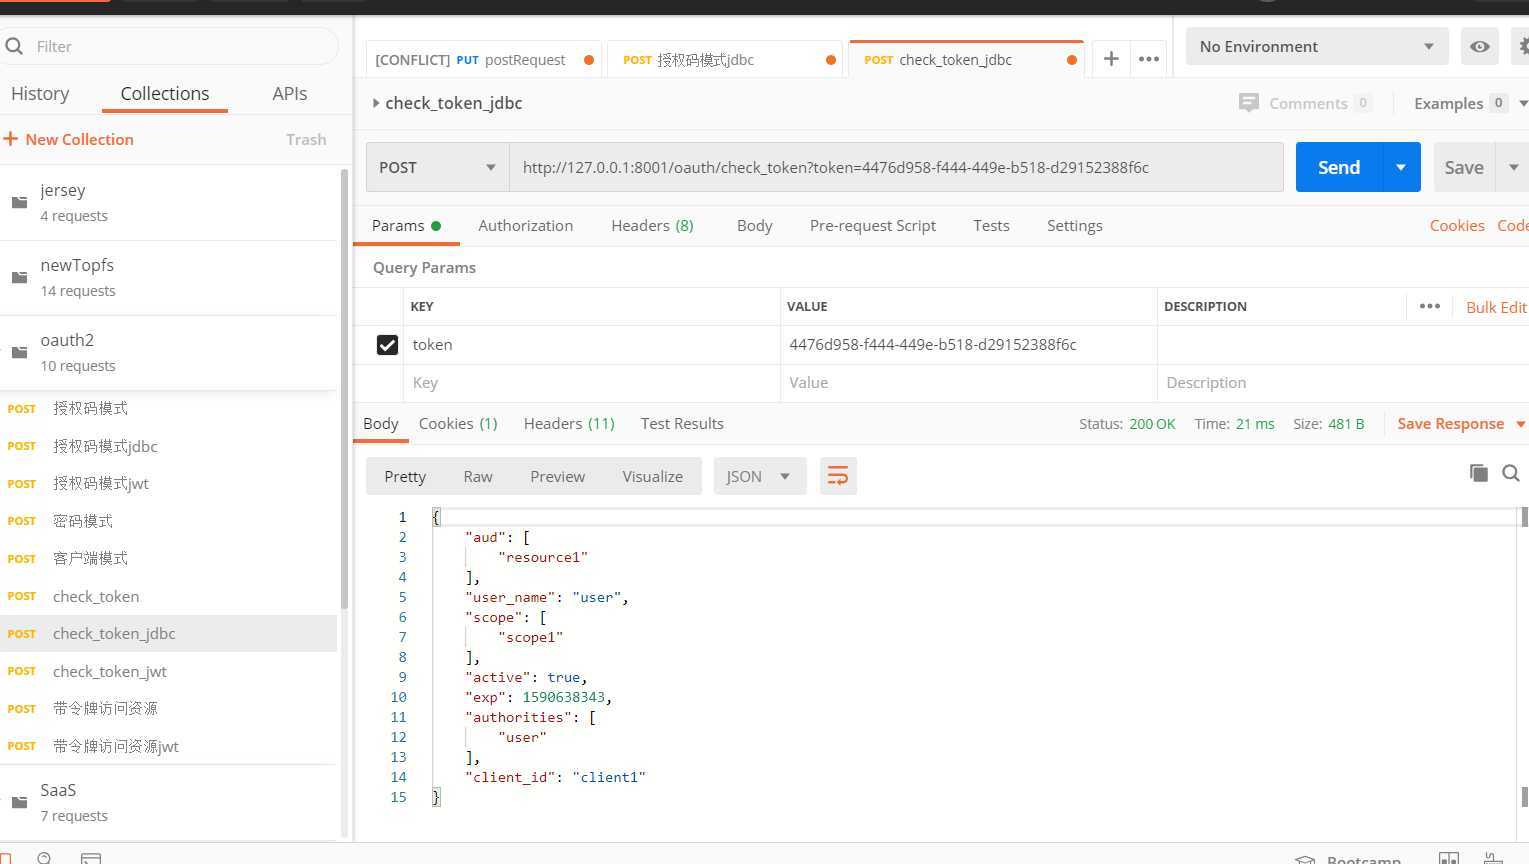Open the HTTP method POST dropdown
This screenshot has width=1529, height=864.
coord(438,167)
